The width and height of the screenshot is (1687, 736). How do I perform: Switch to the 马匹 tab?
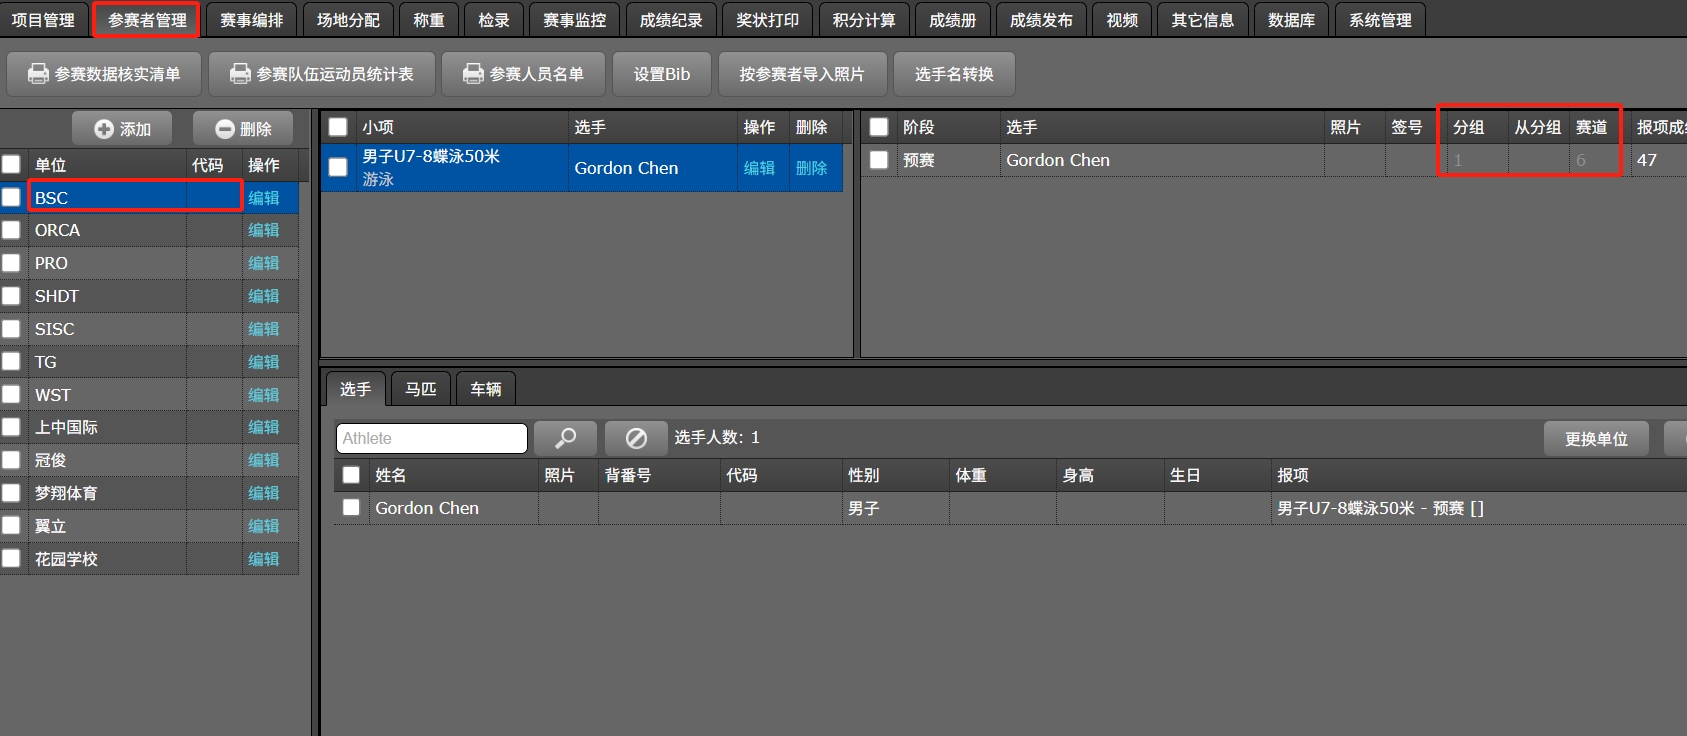point(421,389)
